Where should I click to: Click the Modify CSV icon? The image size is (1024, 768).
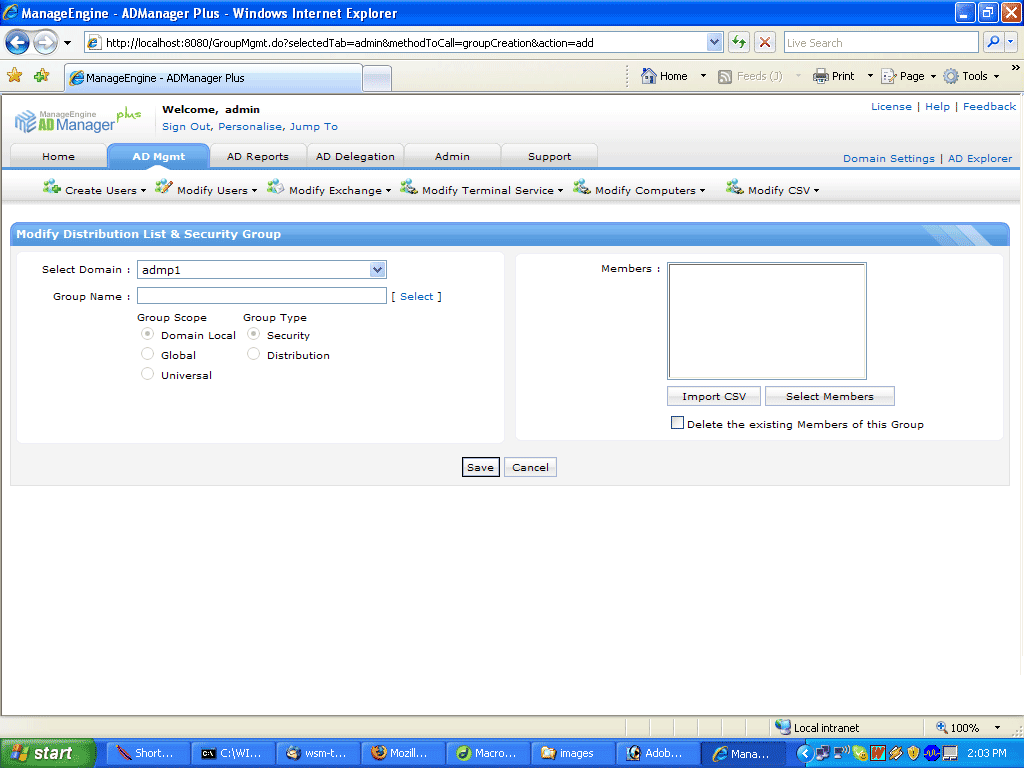(x=735, y=187)
